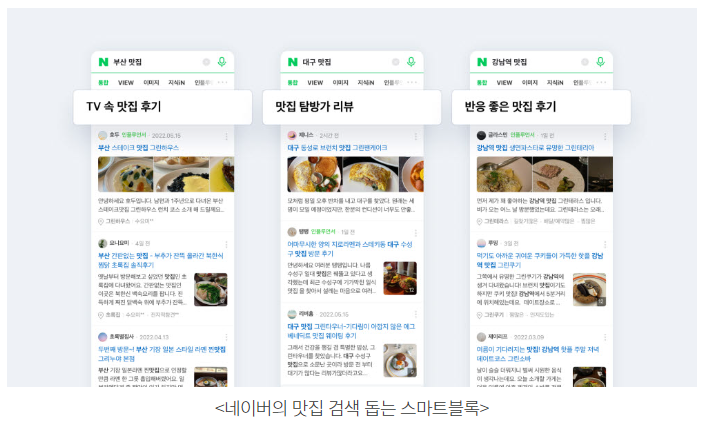Tap the microphone icon in 대구 맛집 search

(x=411, y=61)
